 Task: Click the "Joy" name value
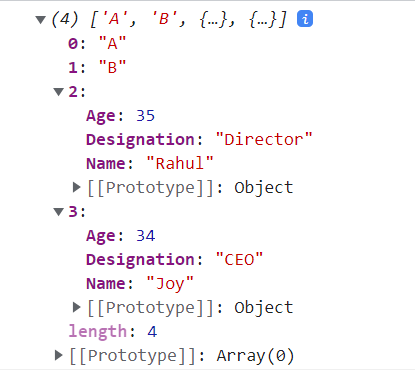[x=170, y=284]
